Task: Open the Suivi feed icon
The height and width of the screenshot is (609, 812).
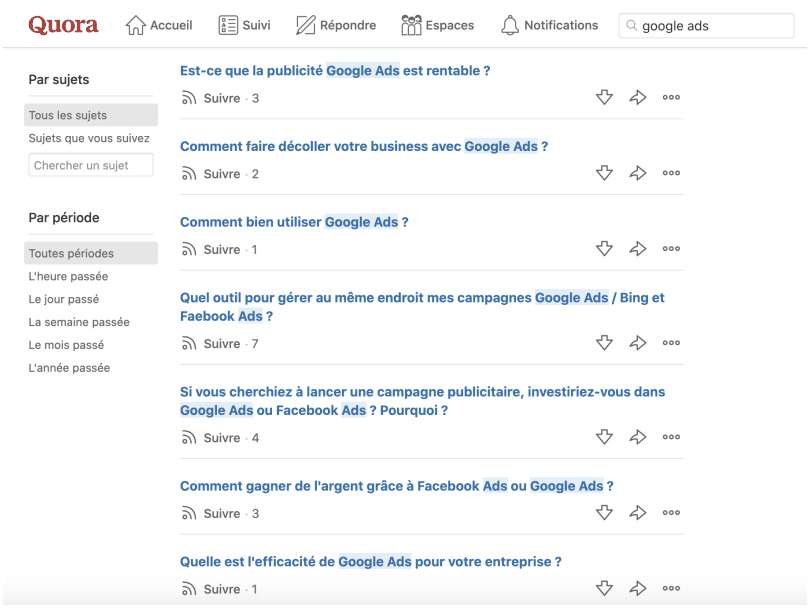Action: [228, 25]
